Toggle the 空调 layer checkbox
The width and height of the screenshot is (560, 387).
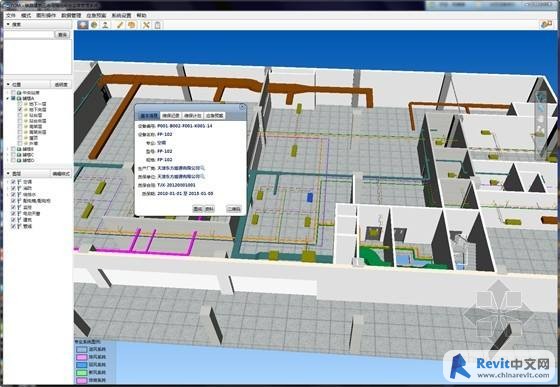click(x=14, y=182)
